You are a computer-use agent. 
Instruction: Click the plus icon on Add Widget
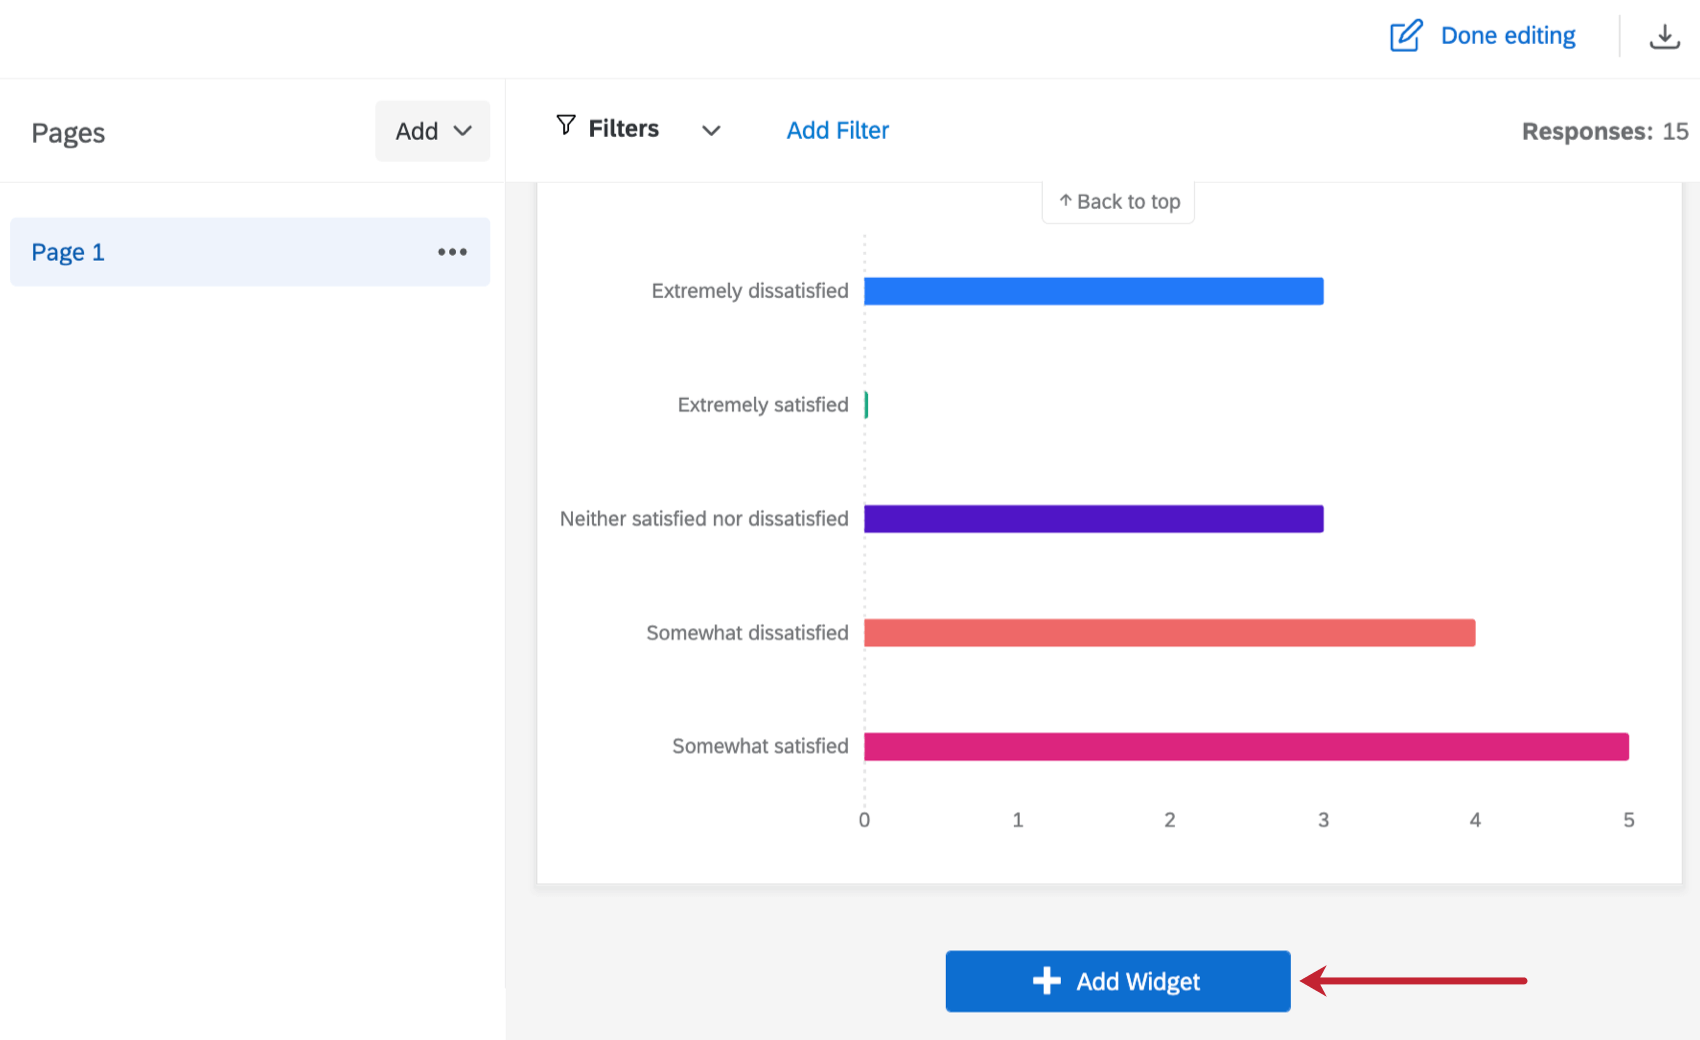(1045, 981)
